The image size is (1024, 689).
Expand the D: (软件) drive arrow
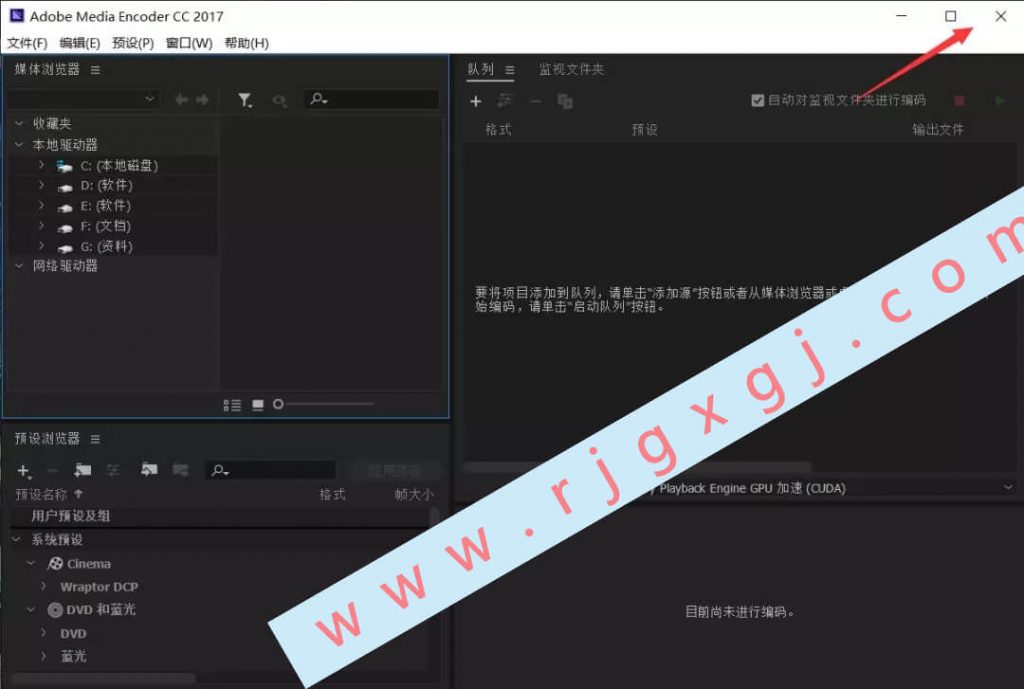click(x=41, y=185)
